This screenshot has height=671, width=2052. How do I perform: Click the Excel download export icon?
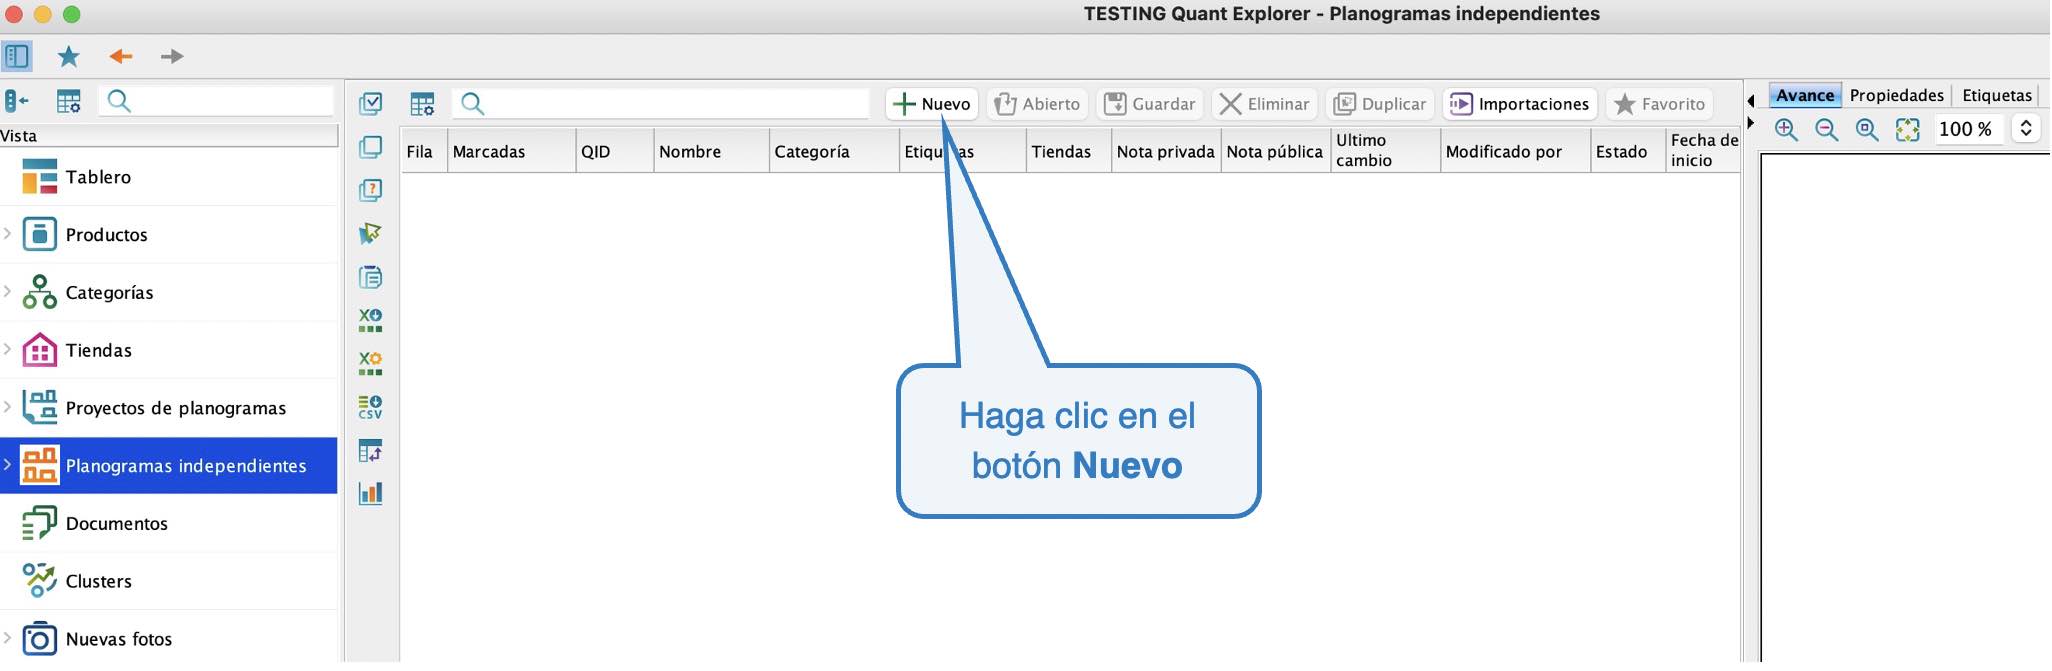[x=370, y=320]
